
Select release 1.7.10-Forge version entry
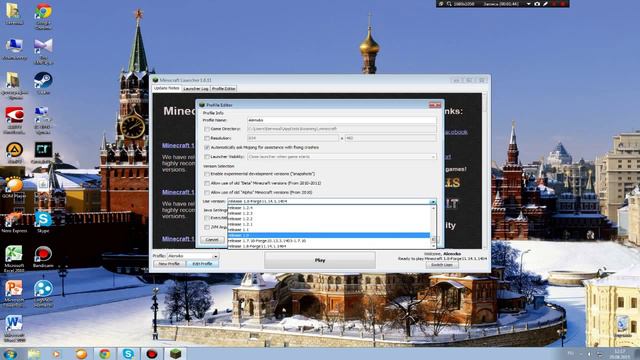pyautogui.click(x=329, y=241)
